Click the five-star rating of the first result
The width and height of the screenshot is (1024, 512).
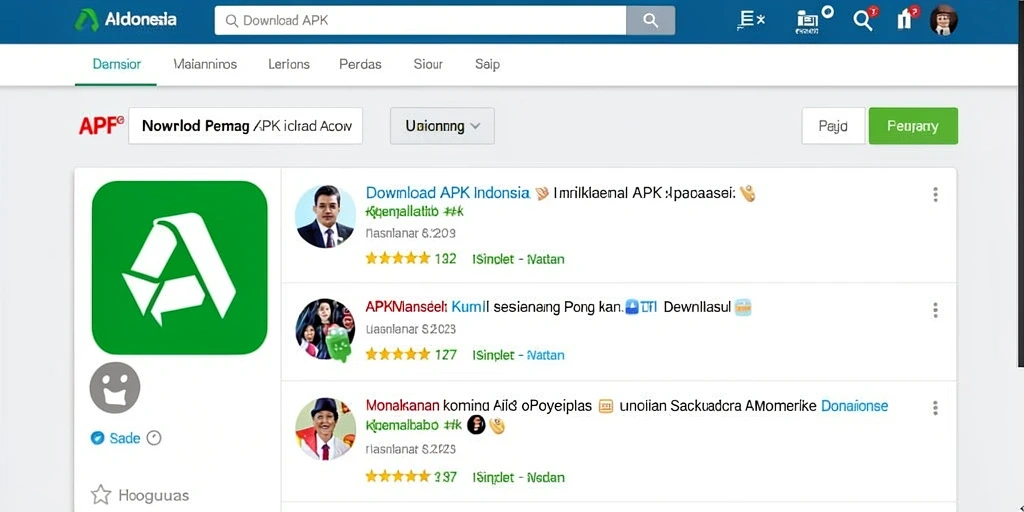click(398, 259)
